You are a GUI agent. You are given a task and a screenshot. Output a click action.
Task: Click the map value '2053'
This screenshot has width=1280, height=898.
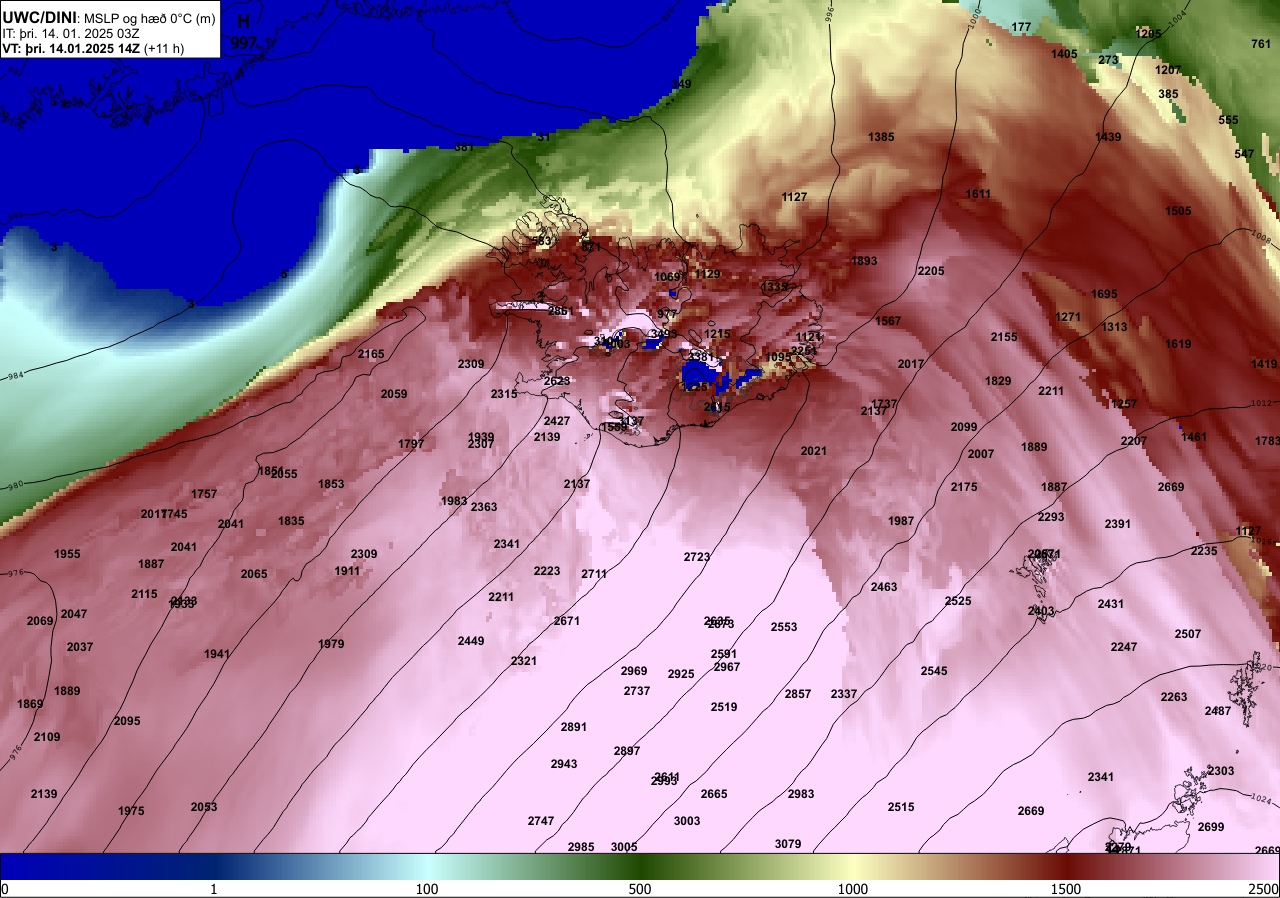(x=204, y=807)
